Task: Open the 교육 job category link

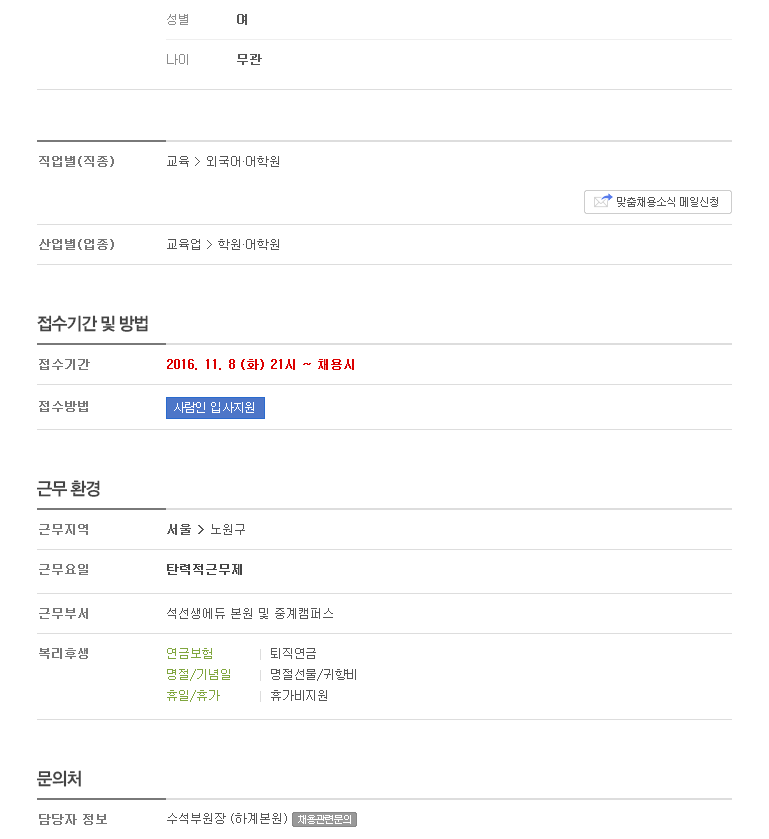Action: click(178, 161)
